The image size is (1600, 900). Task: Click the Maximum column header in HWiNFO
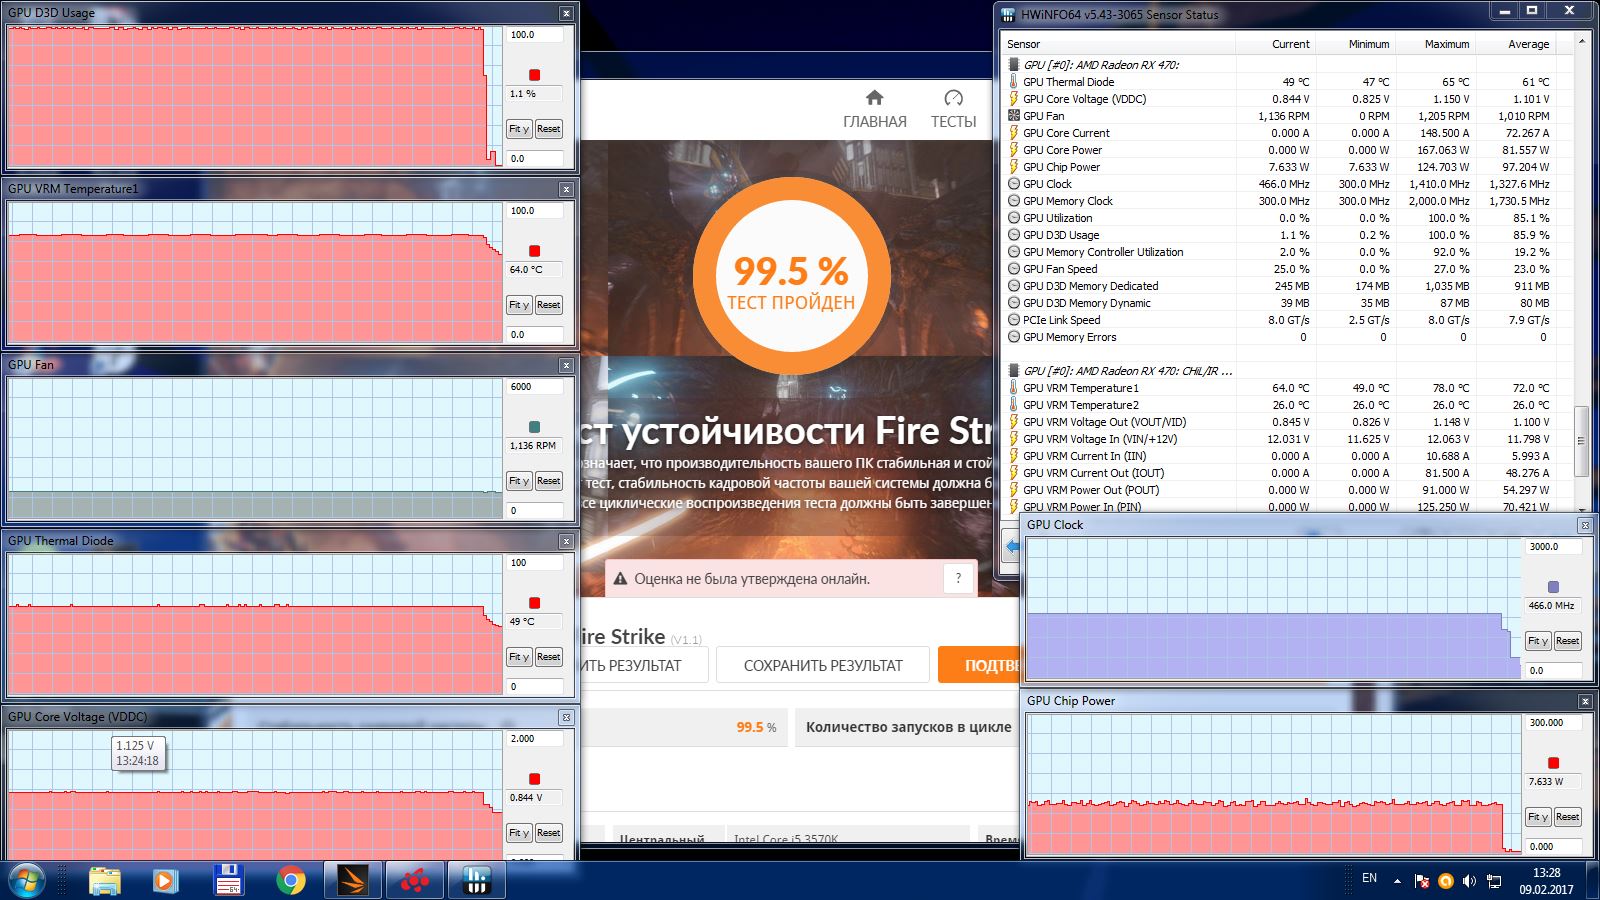click(x=1436, y=44)
